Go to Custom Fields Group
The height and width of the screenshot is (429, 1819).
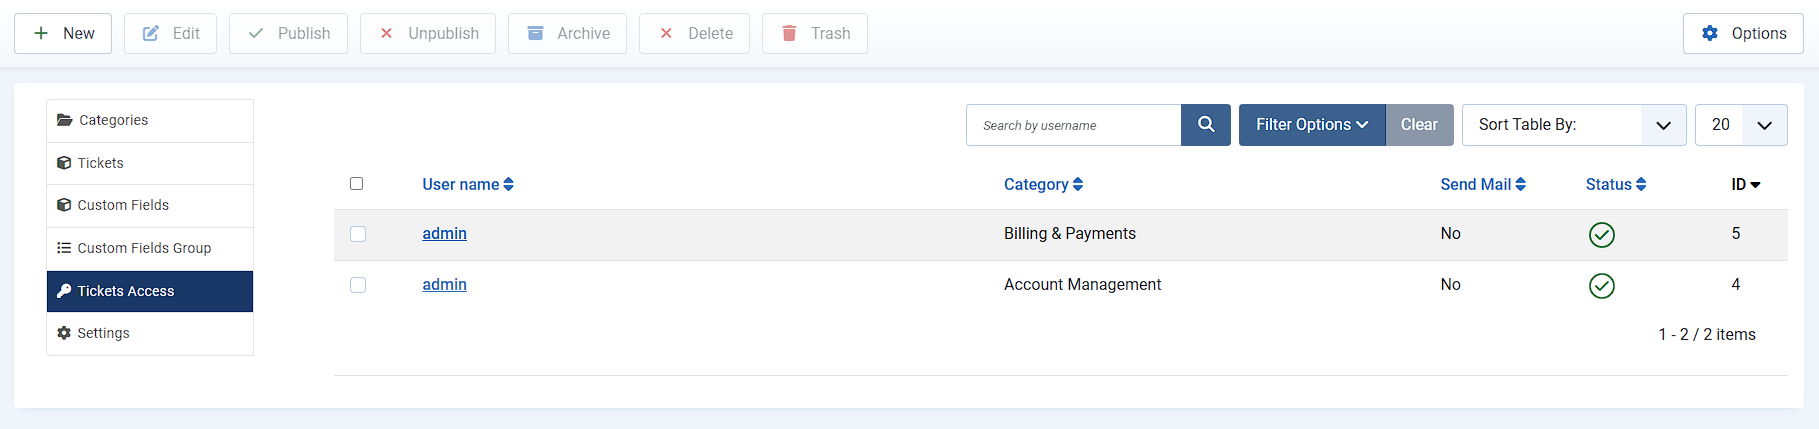pos(150,248)
